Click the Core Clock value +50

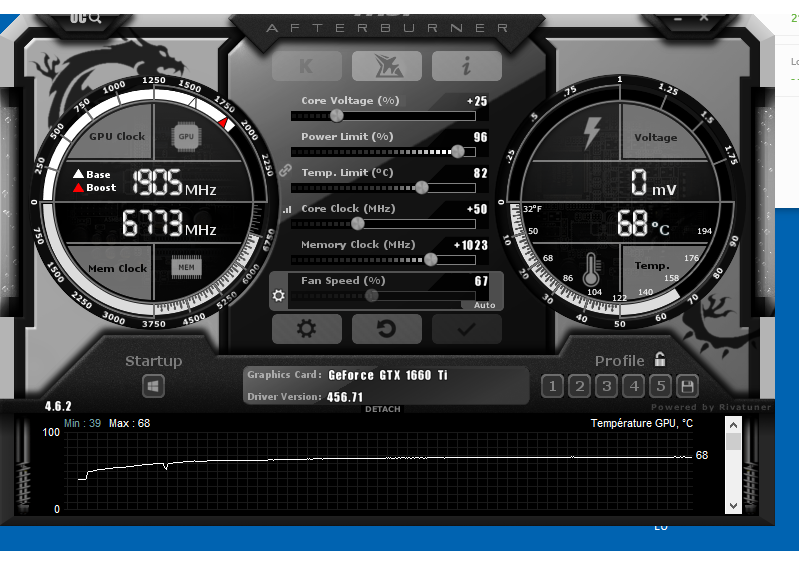477,209
